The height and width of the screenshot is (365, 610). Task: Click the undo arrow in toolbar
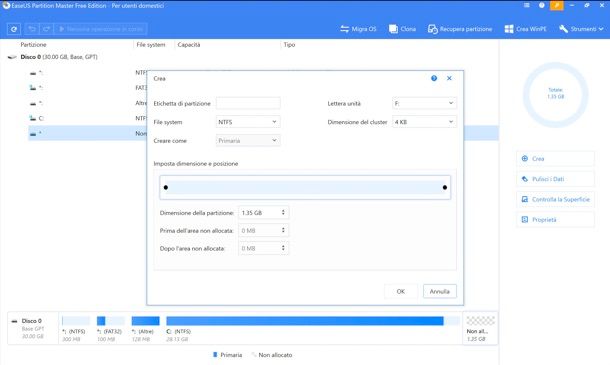click(x=32, y=29)
